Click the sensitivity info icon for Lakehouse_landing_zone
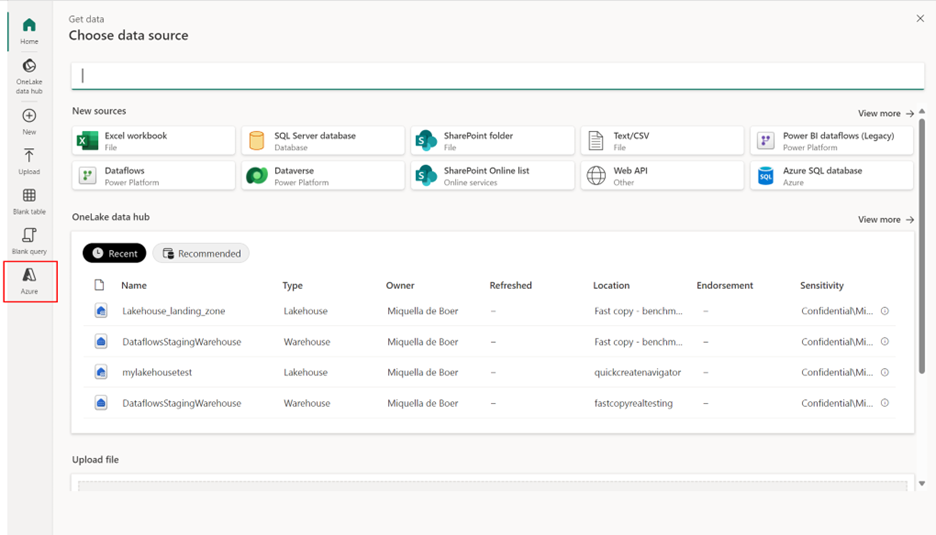Viewport: 936px width, 535px height. (885, 310)
